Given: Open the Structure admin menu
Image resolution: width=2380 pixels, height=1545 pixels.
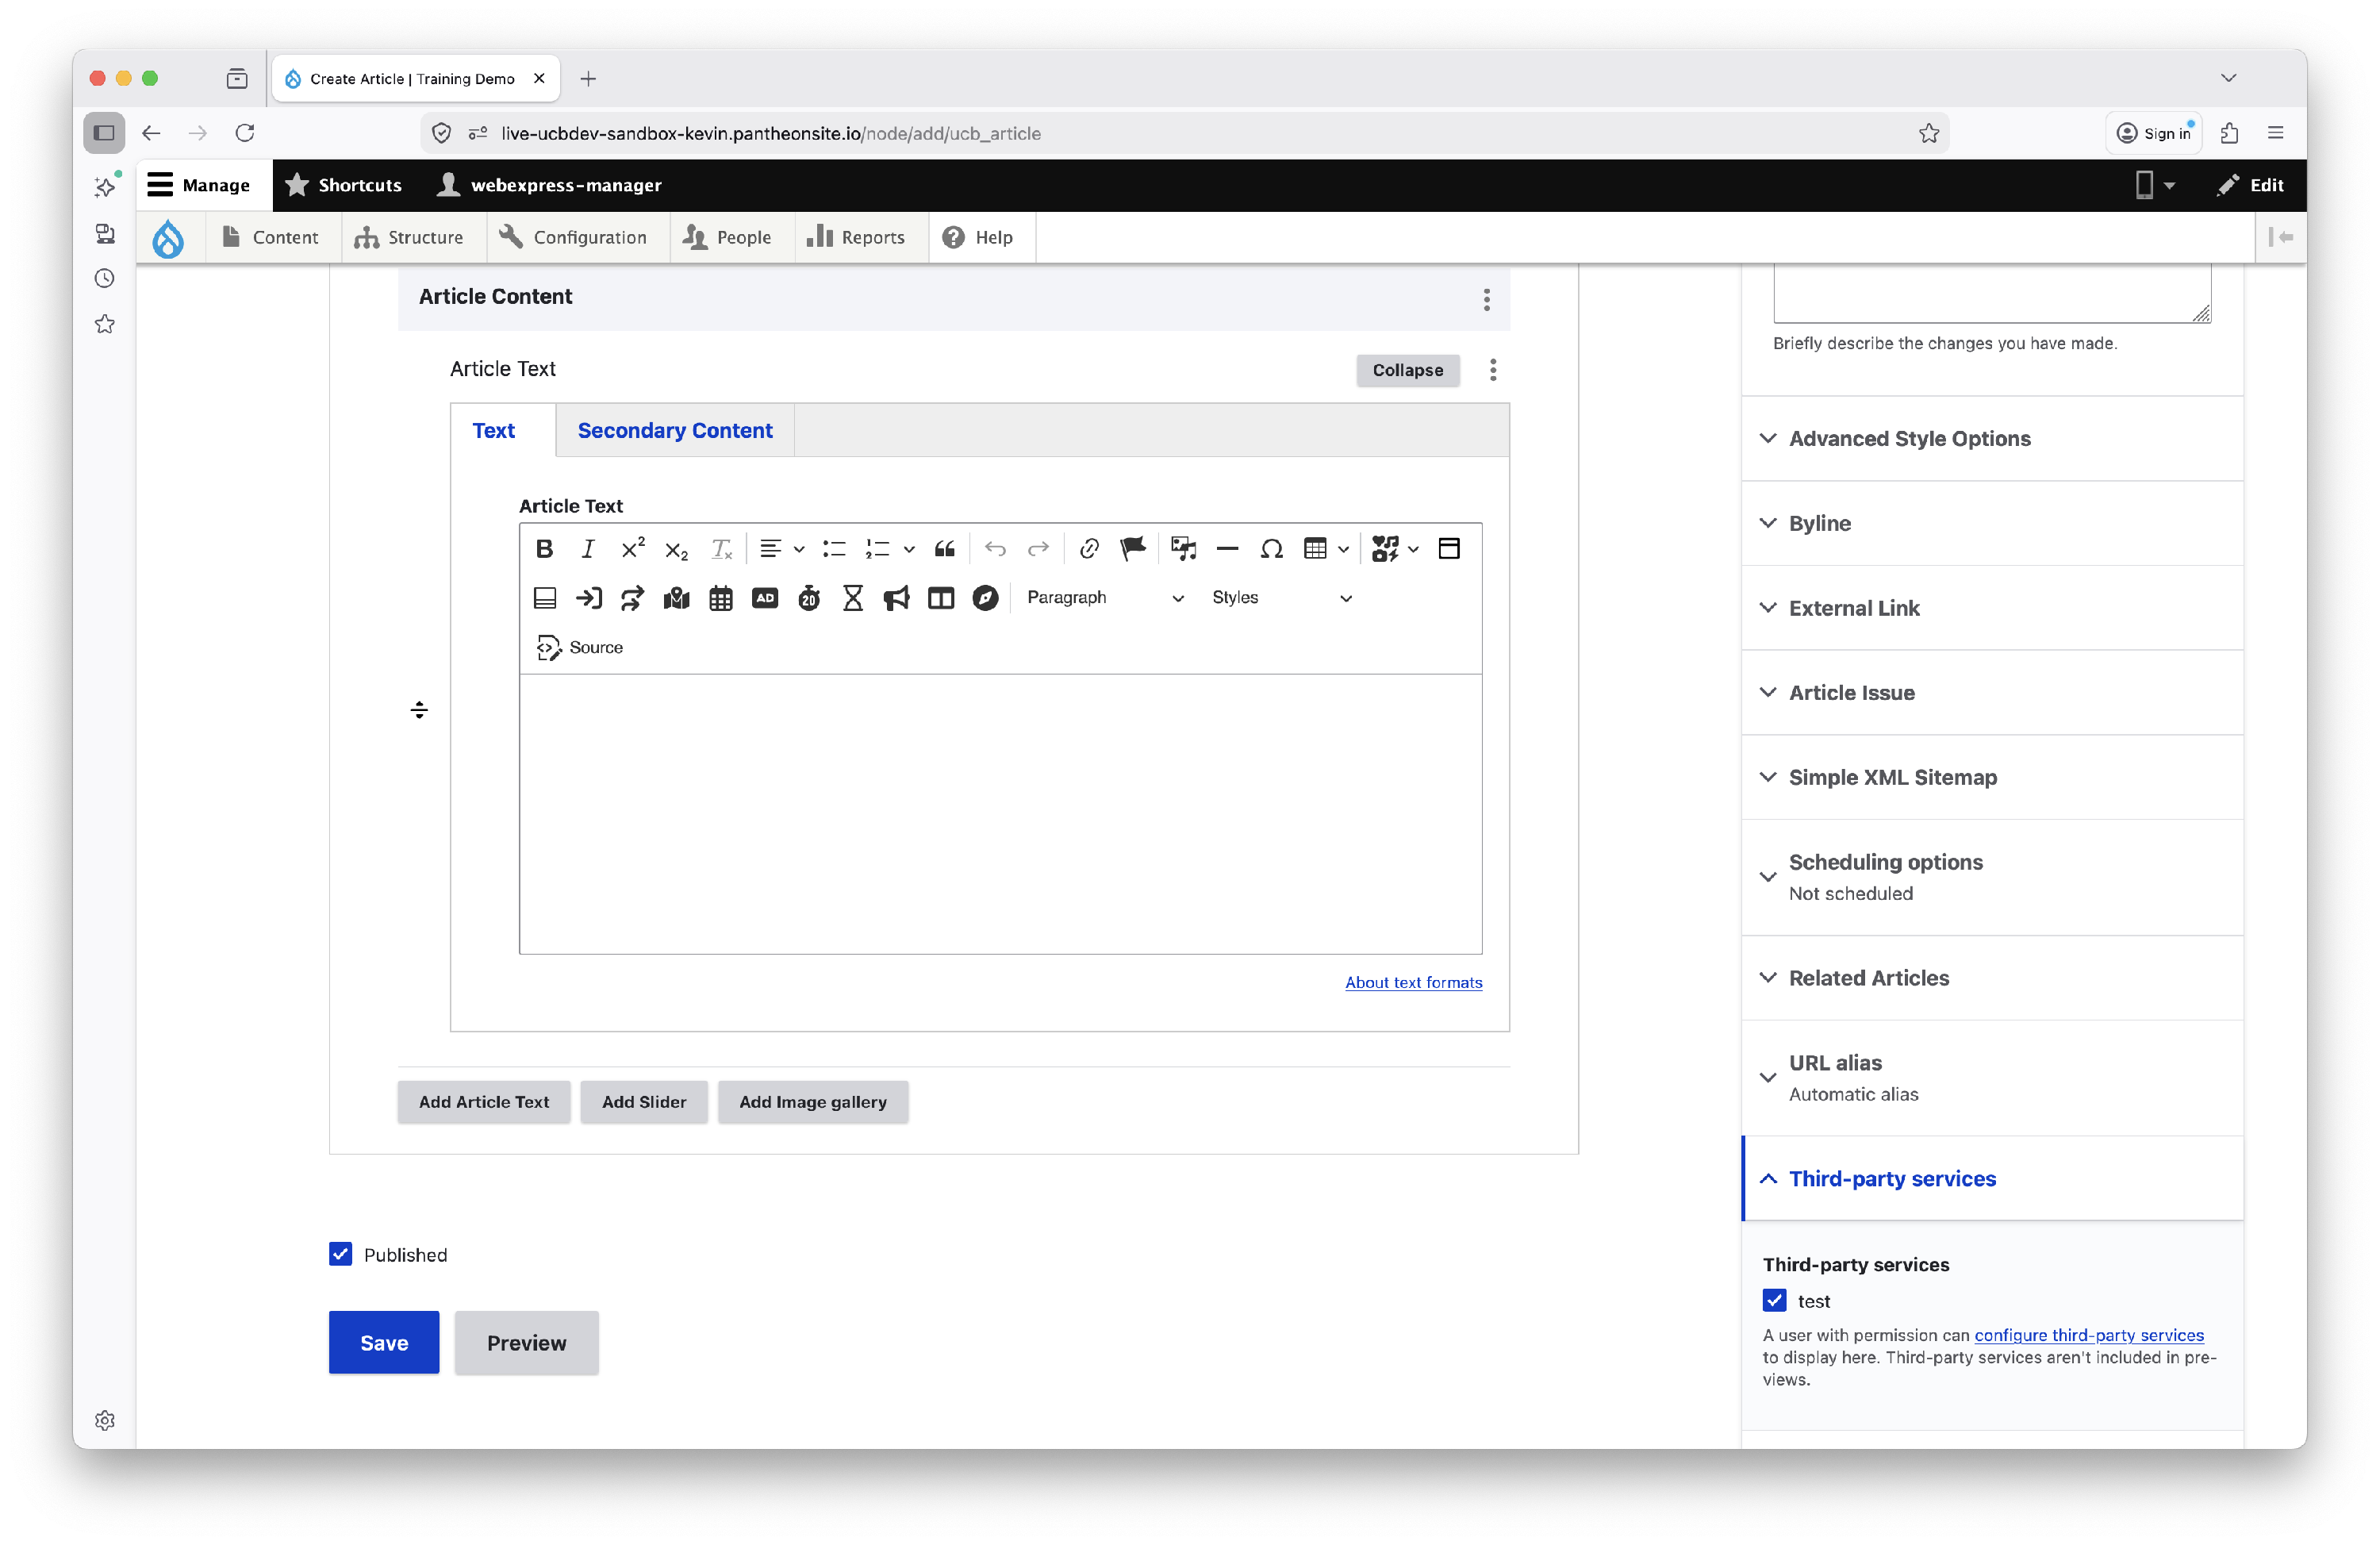Looking at the screenshot, I should pos(410,237).
